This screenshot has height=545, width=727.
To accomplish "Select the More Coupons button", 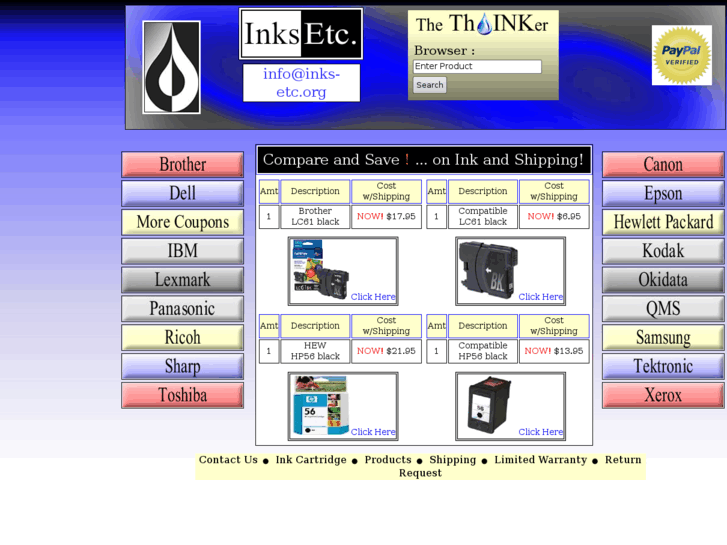I will click(183, 222).
